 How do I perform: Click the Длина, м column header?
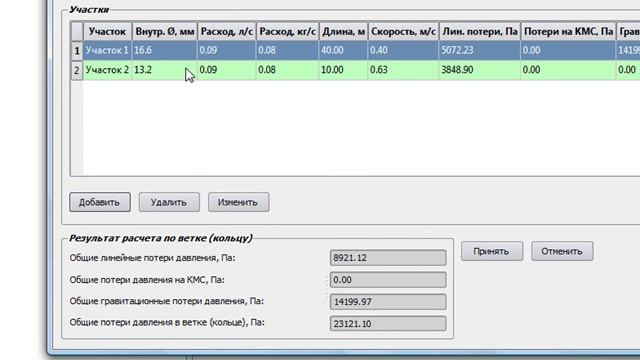pos(343,31)
